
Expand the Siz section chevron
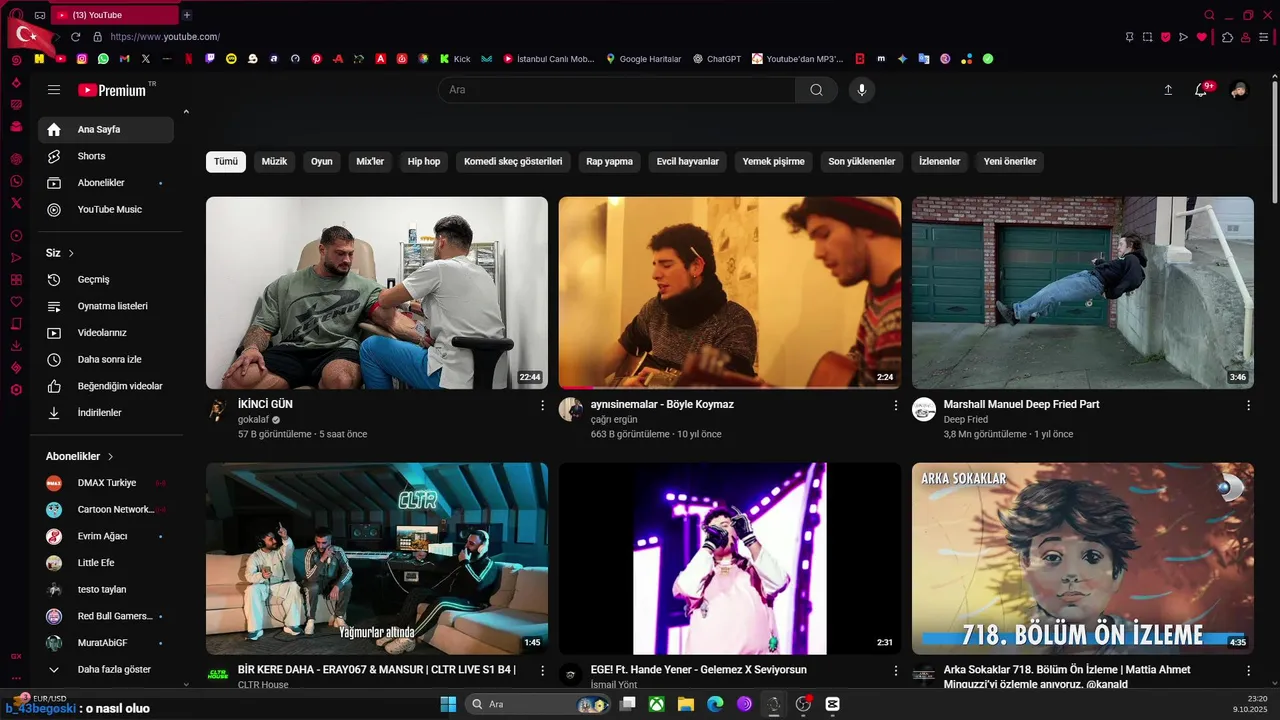71,253
